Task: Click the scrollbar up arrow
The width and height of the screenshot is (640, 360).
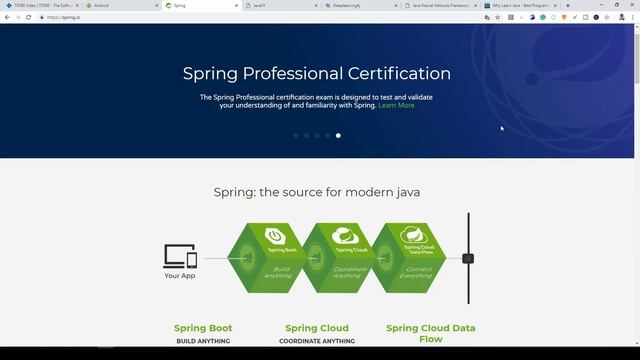Action: pos(637,27)
